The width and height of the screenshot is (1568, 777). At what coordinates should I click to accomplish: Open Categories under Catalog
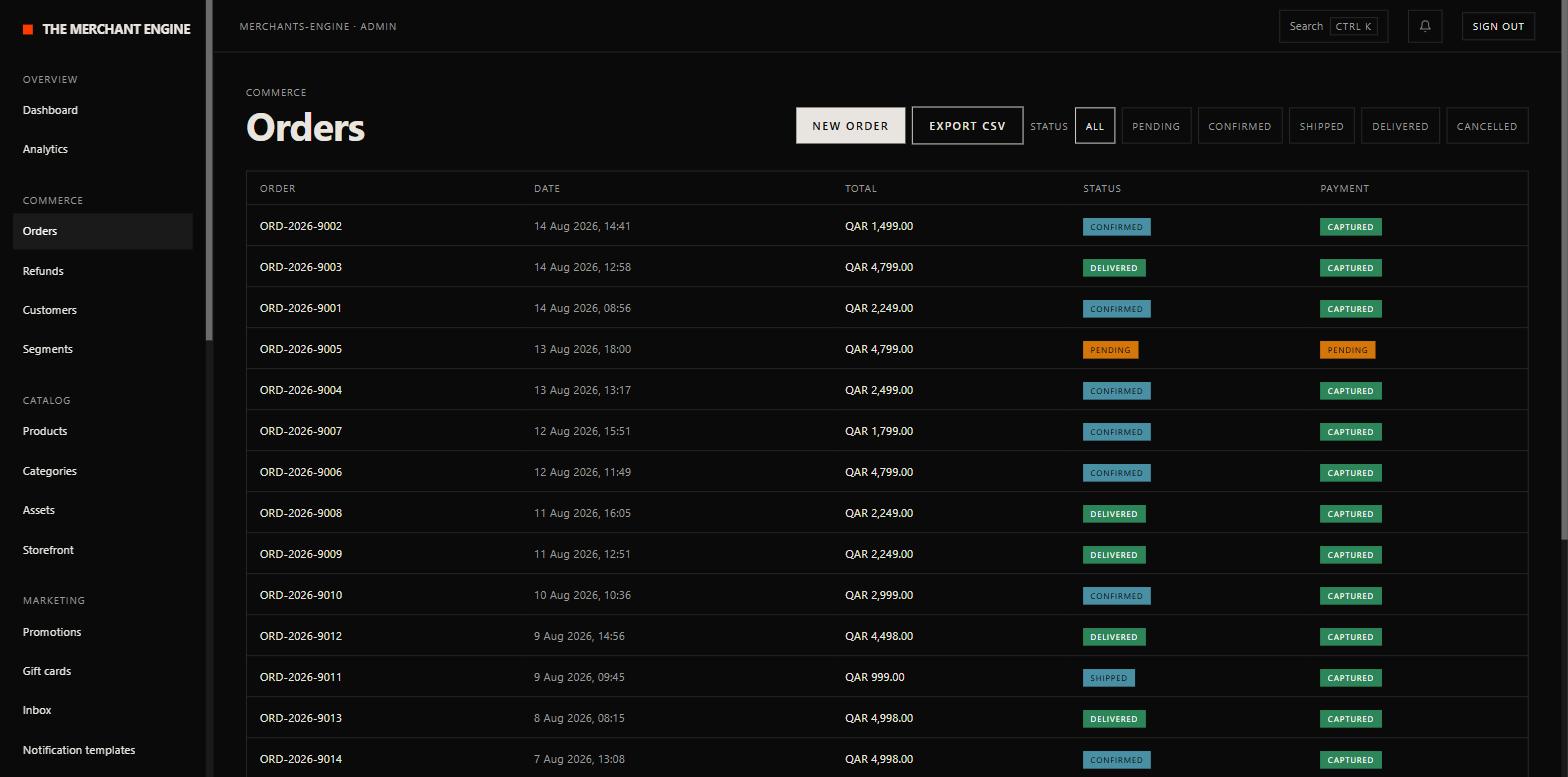click(102, 471)
